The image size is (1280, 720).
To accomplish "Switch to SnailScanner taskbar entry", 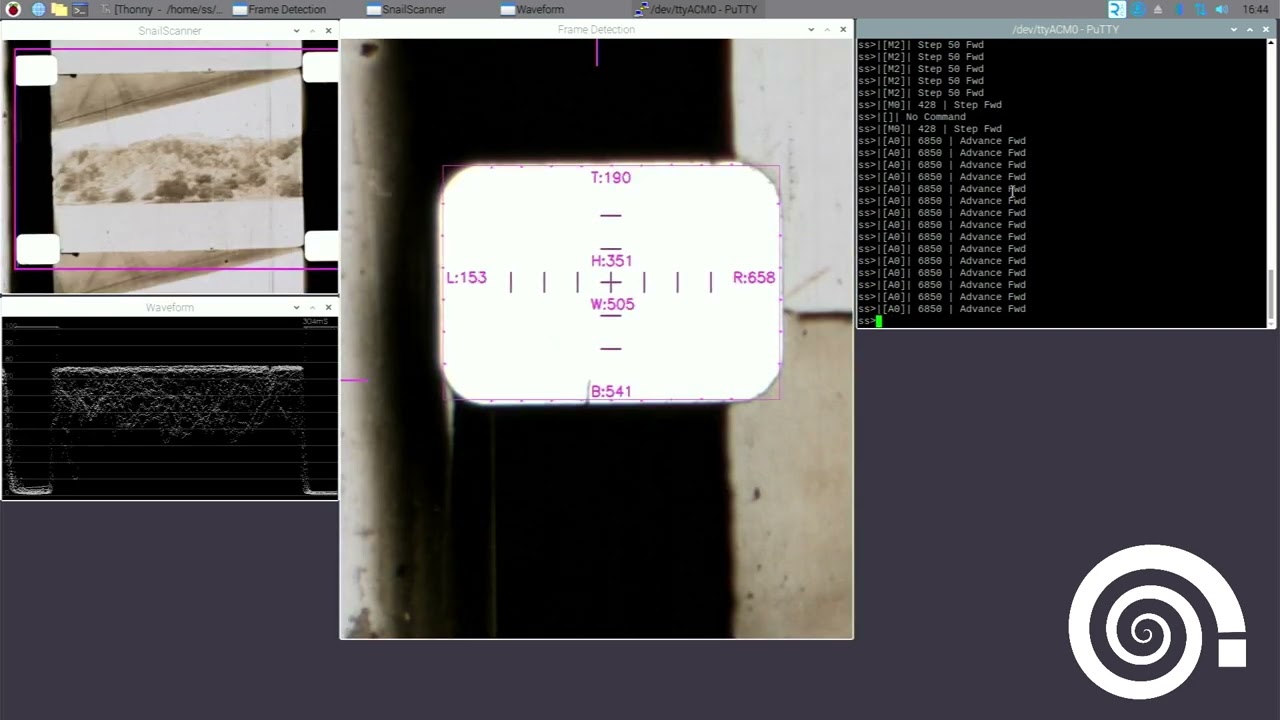I will click(405, 9).
